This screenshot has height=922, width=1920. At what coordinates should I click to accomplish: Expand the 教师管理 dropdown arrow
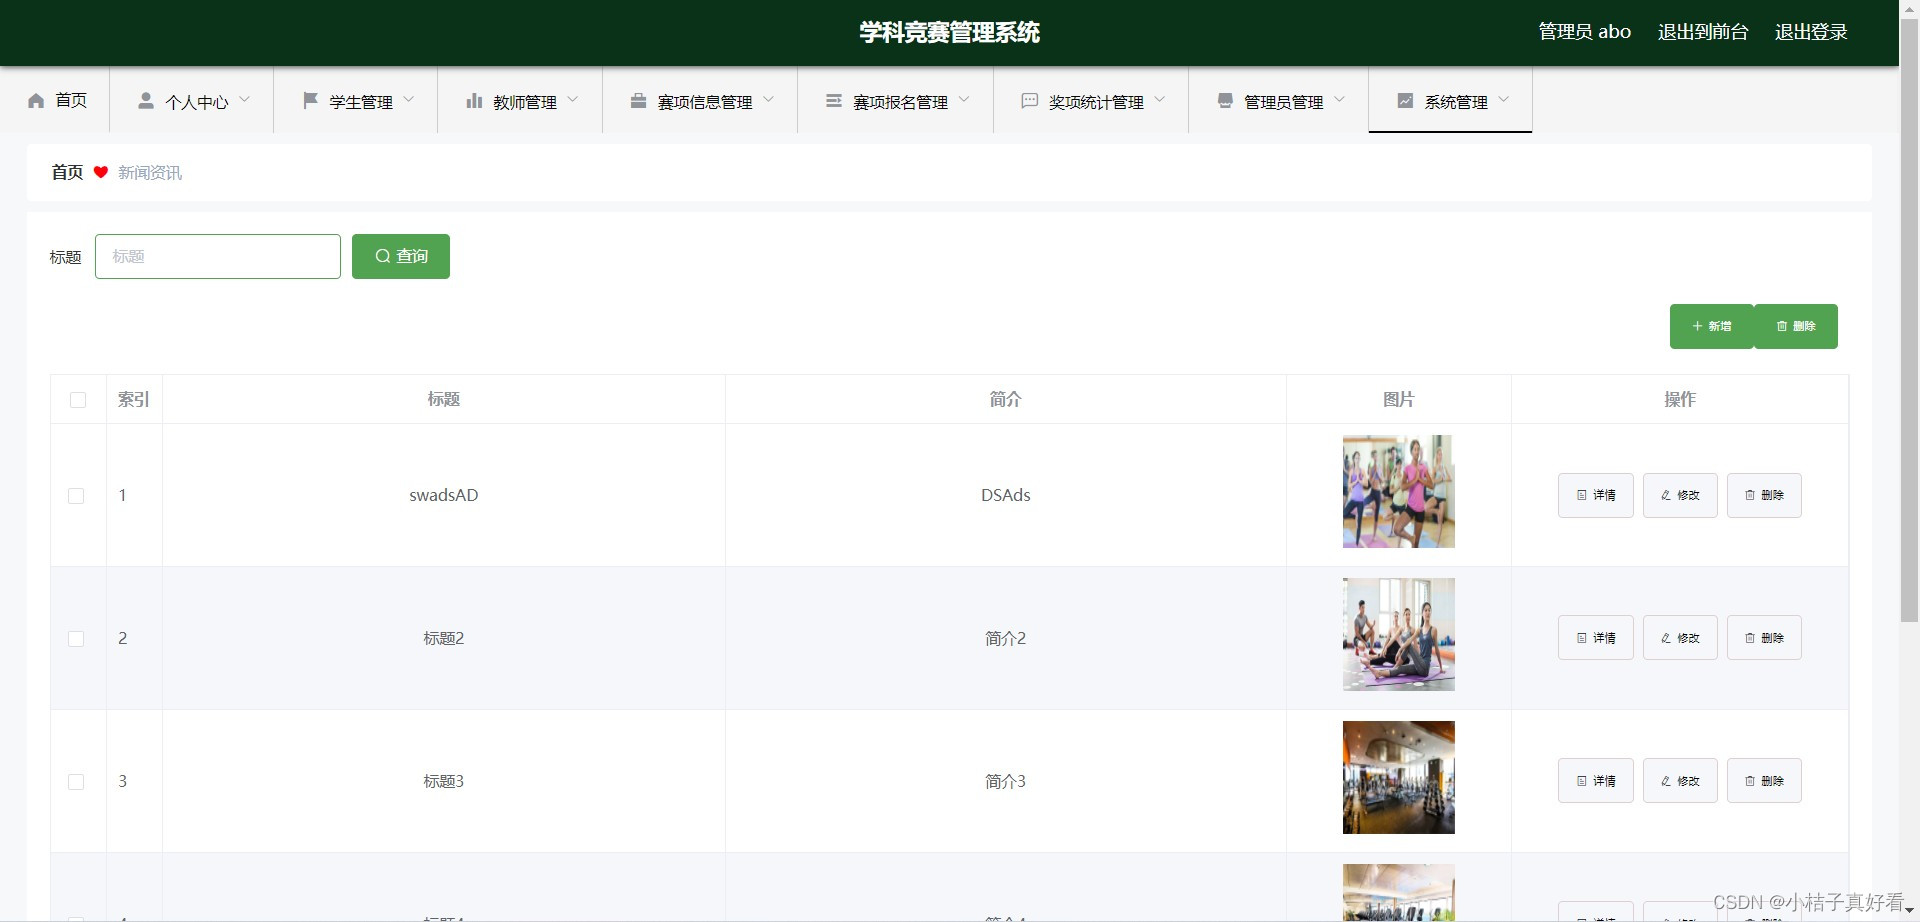point(573,100)
